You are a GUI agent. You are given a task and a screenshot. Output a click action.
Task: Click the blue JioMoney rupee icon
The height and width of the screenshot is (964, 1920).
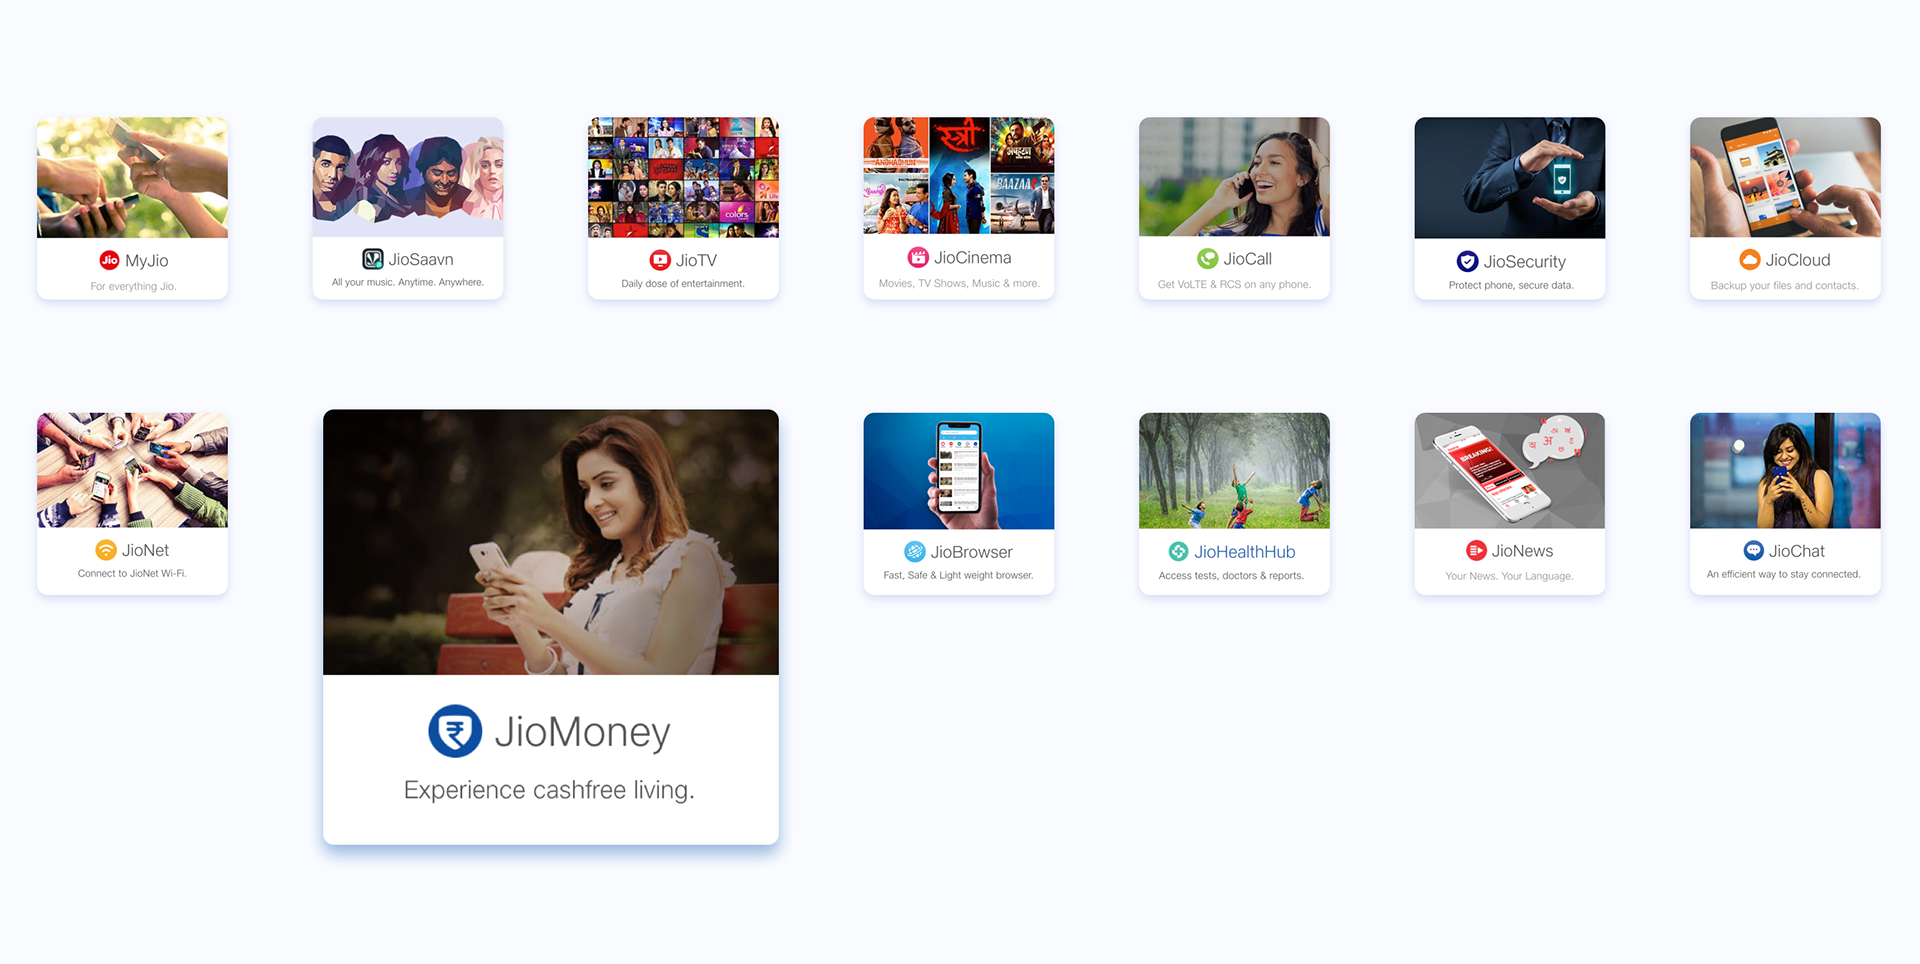click(455, 731)
